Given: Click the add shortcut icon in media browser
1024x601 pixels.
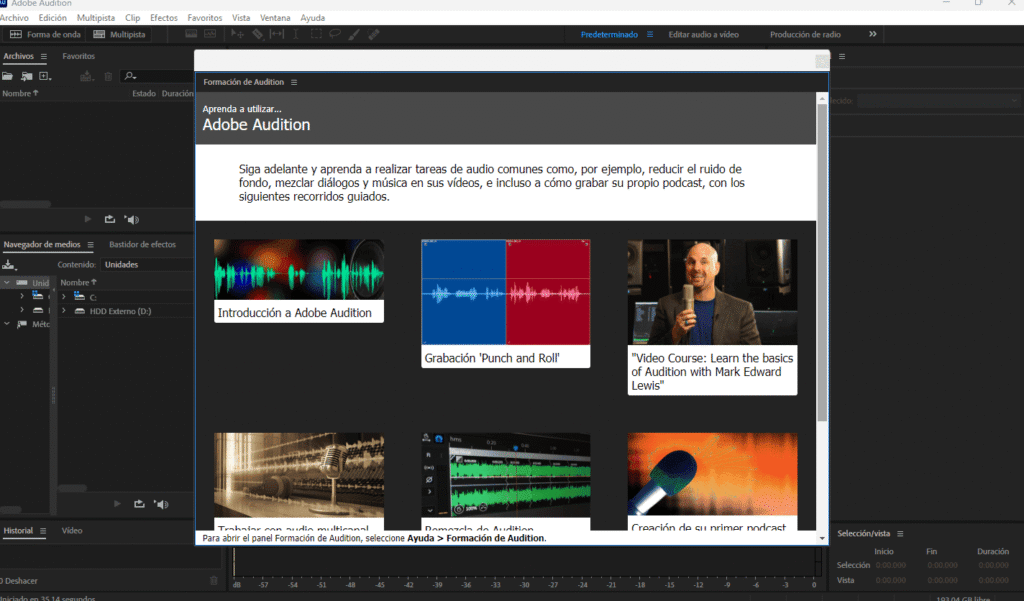Looking at the screenshot, I should tap(9, 265).
